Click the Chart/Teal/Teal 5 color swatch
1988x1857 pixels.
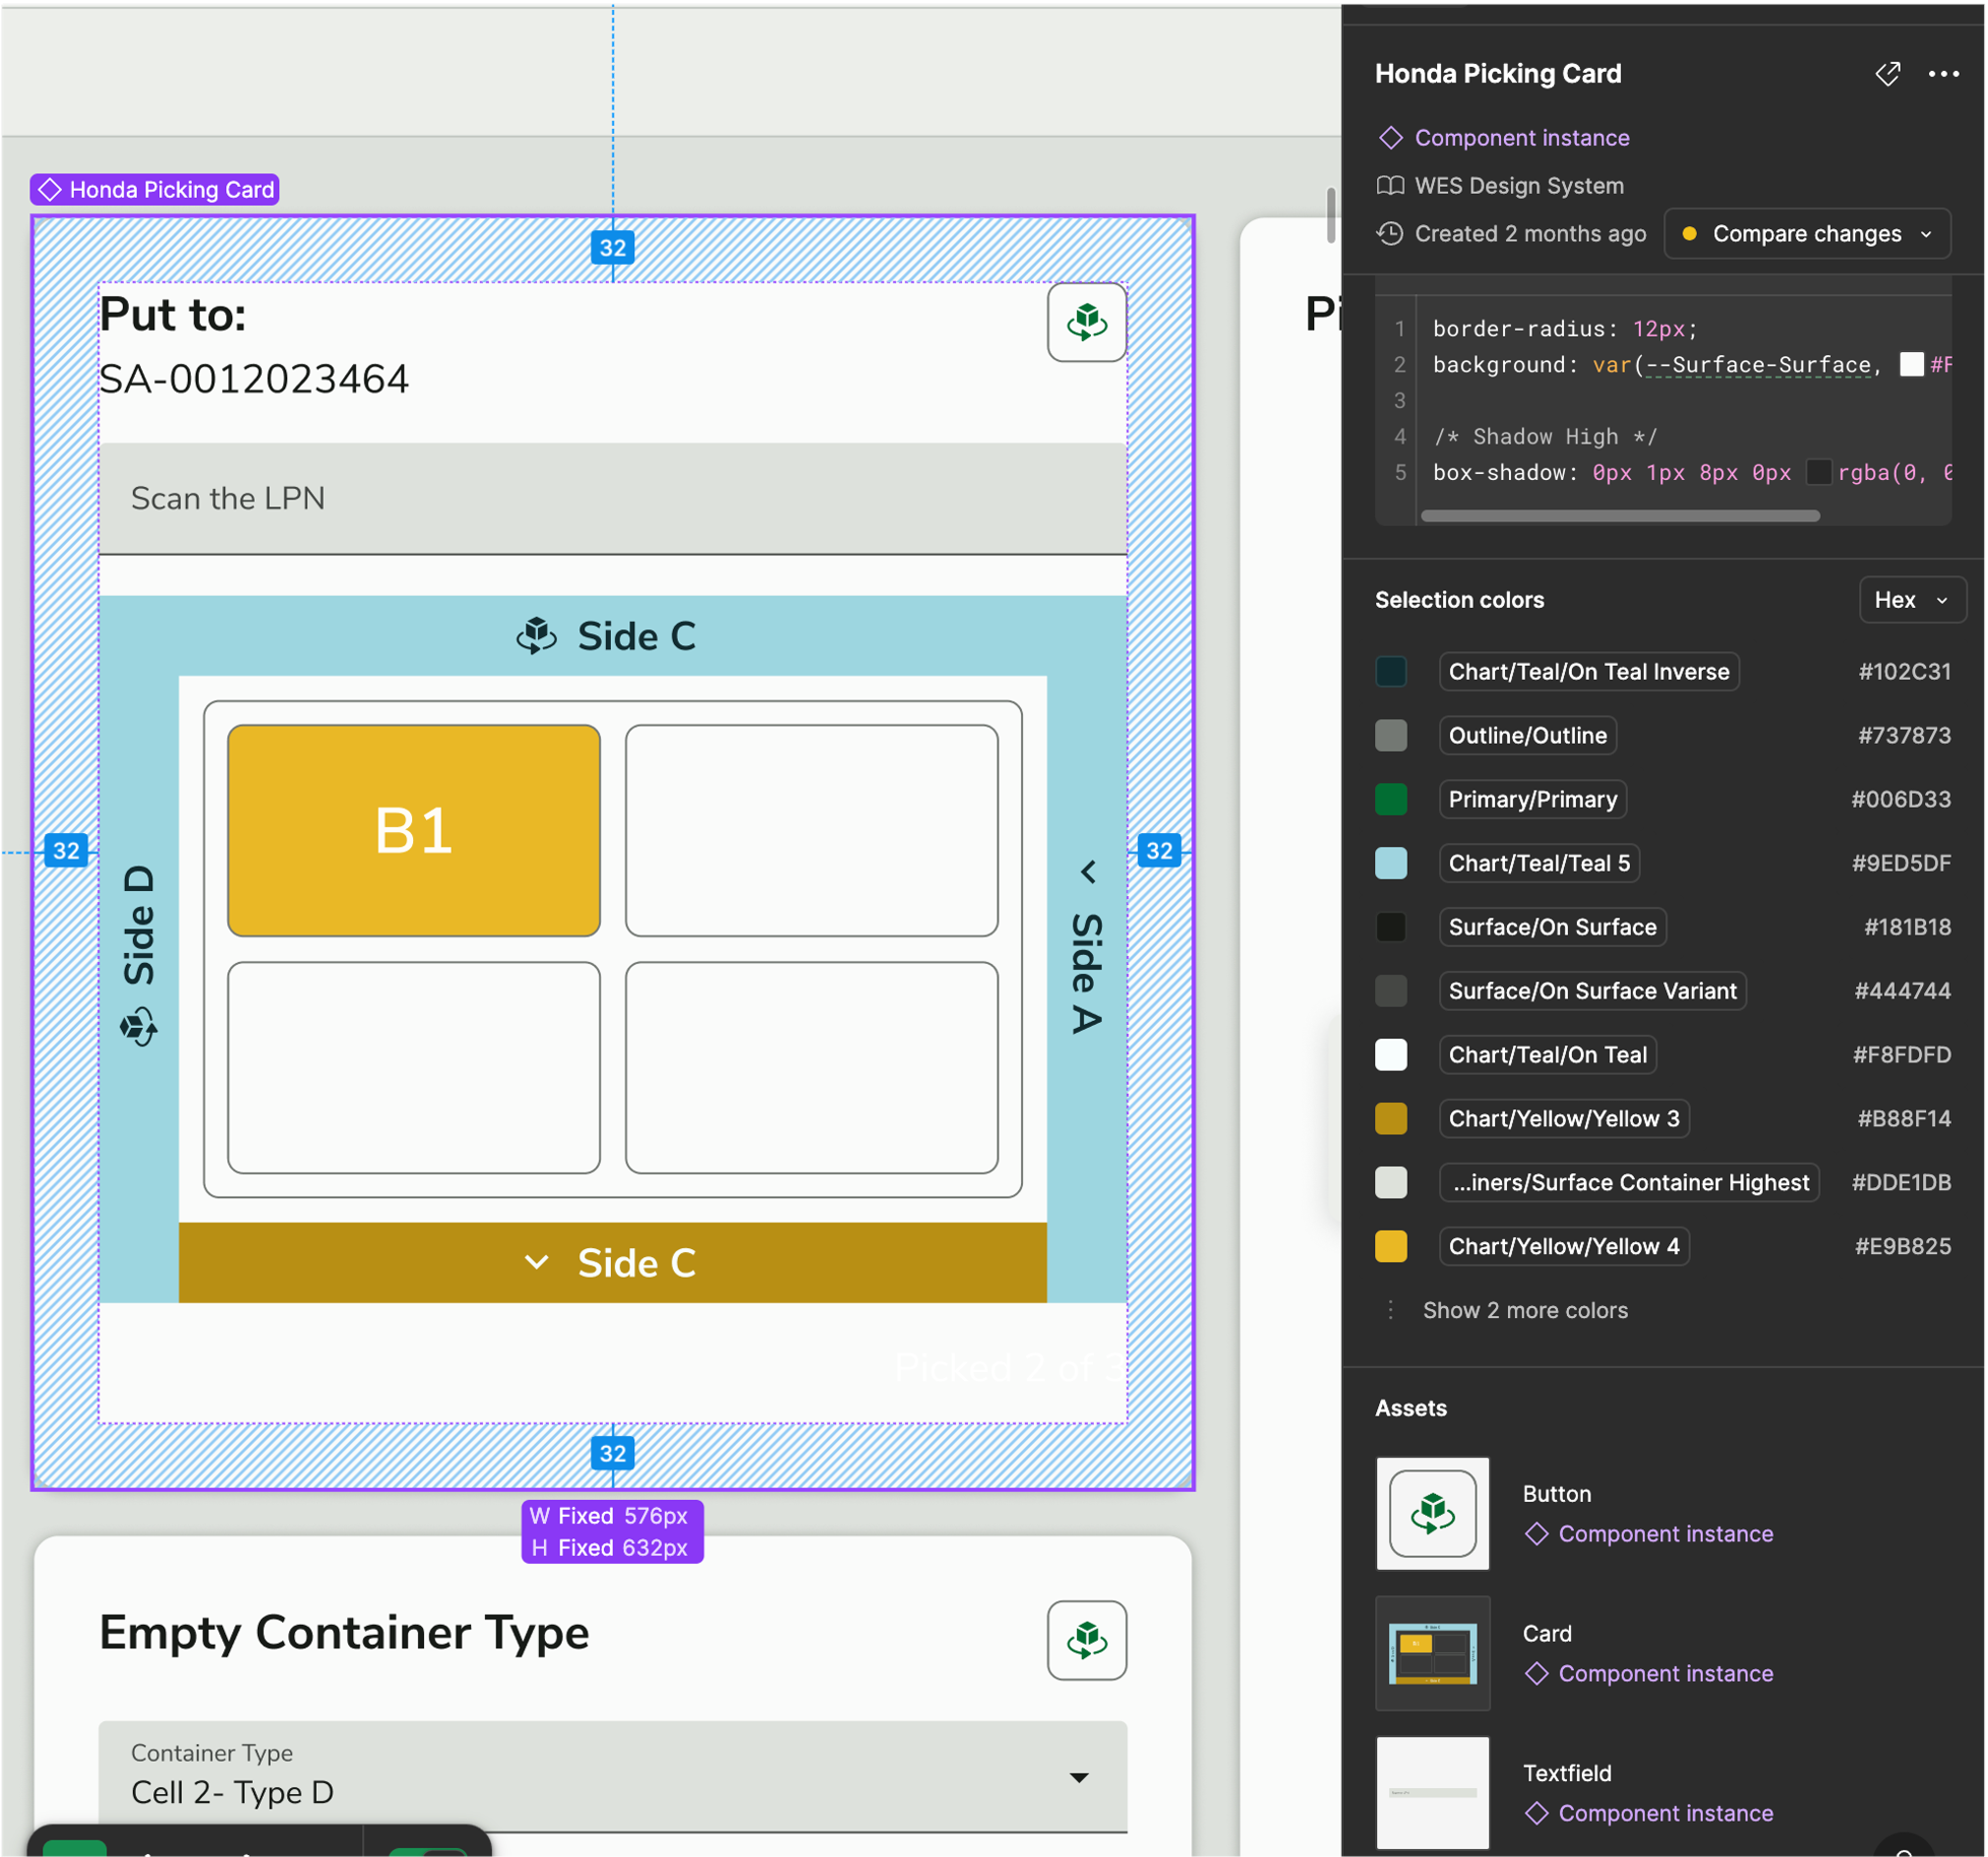point(1391,863)
